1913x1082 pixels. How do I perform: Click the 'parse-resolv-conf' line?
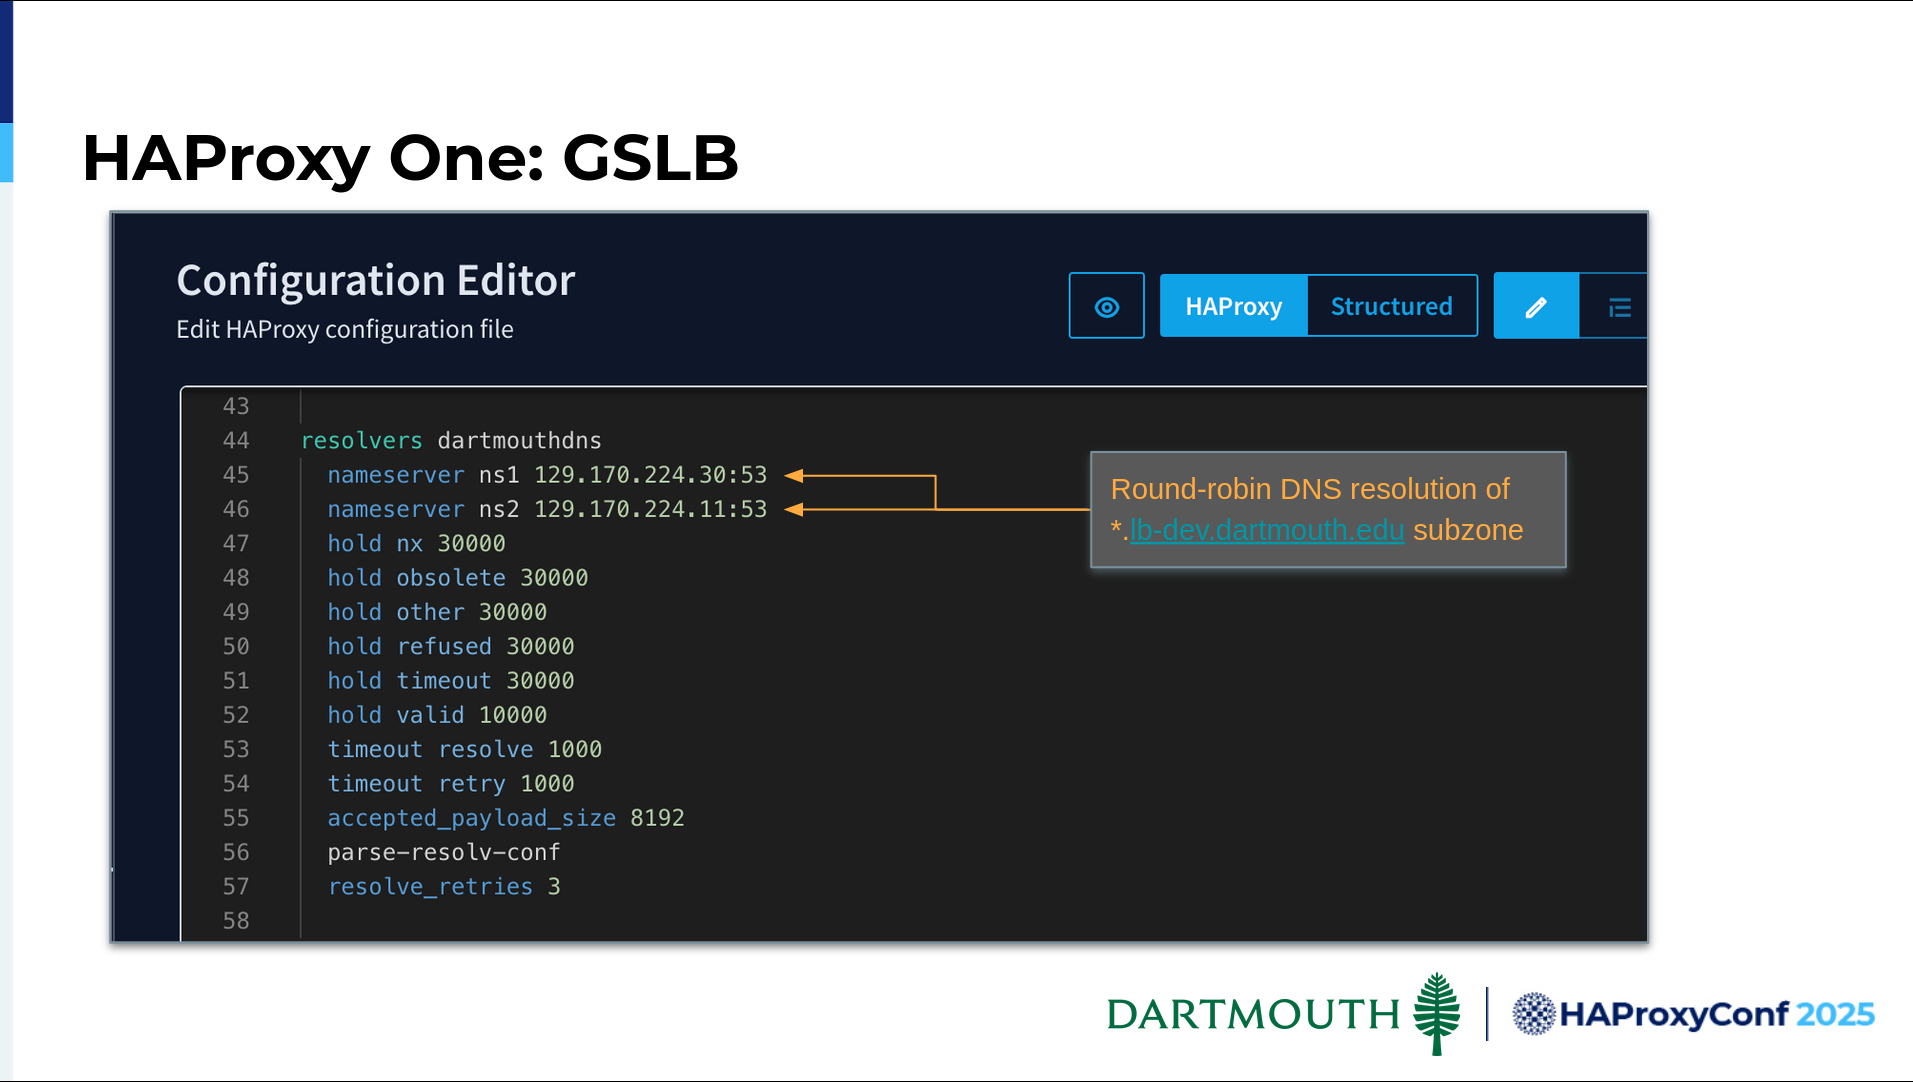(x=444, y=853)
